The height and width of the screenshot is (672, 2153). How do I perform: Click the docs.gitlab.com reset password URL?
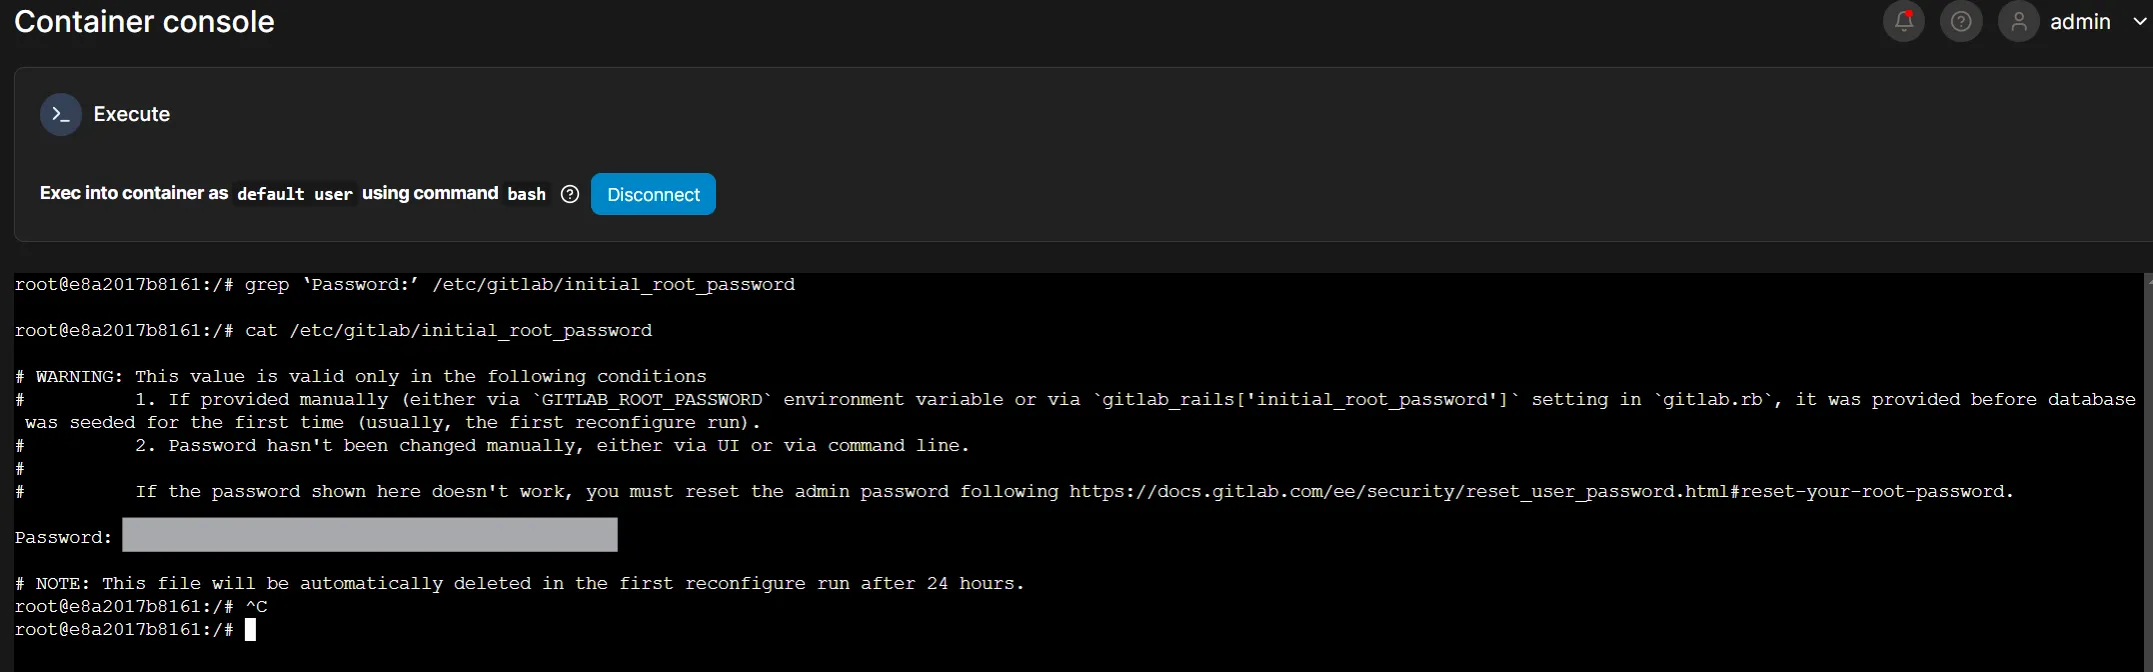click(1540, 491)
